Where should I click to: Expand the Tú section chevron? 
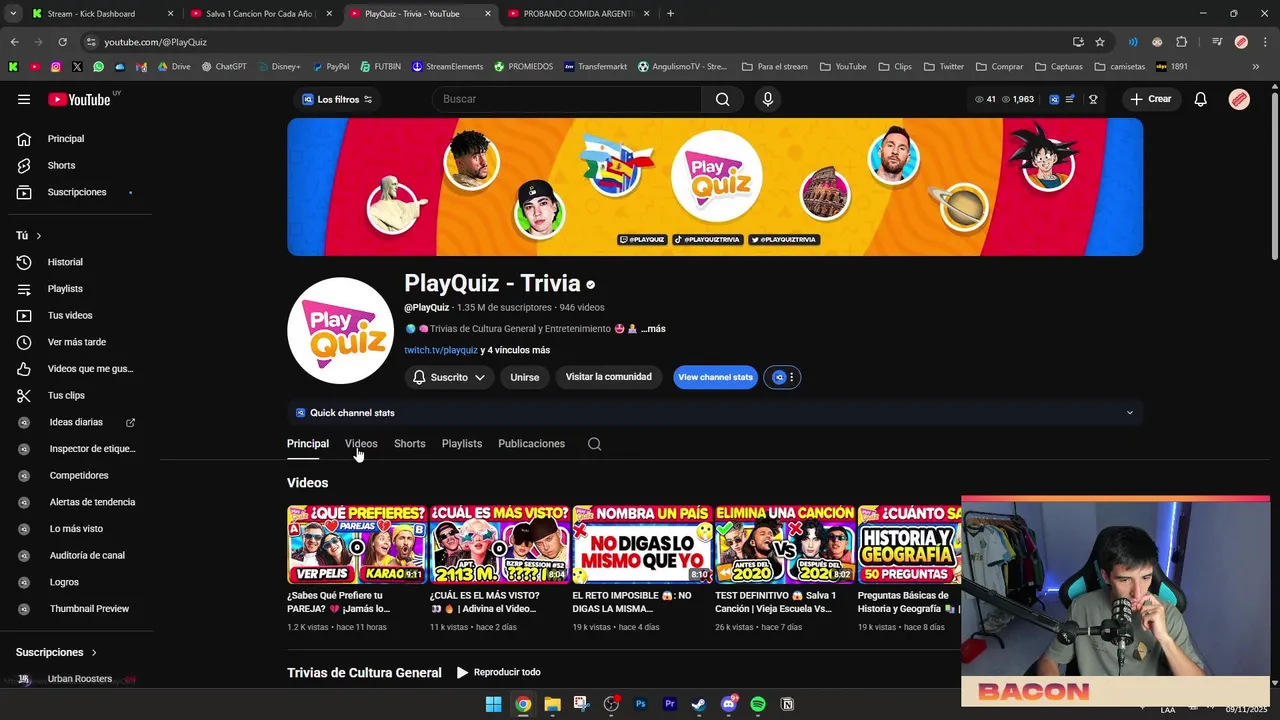point(38,236)
